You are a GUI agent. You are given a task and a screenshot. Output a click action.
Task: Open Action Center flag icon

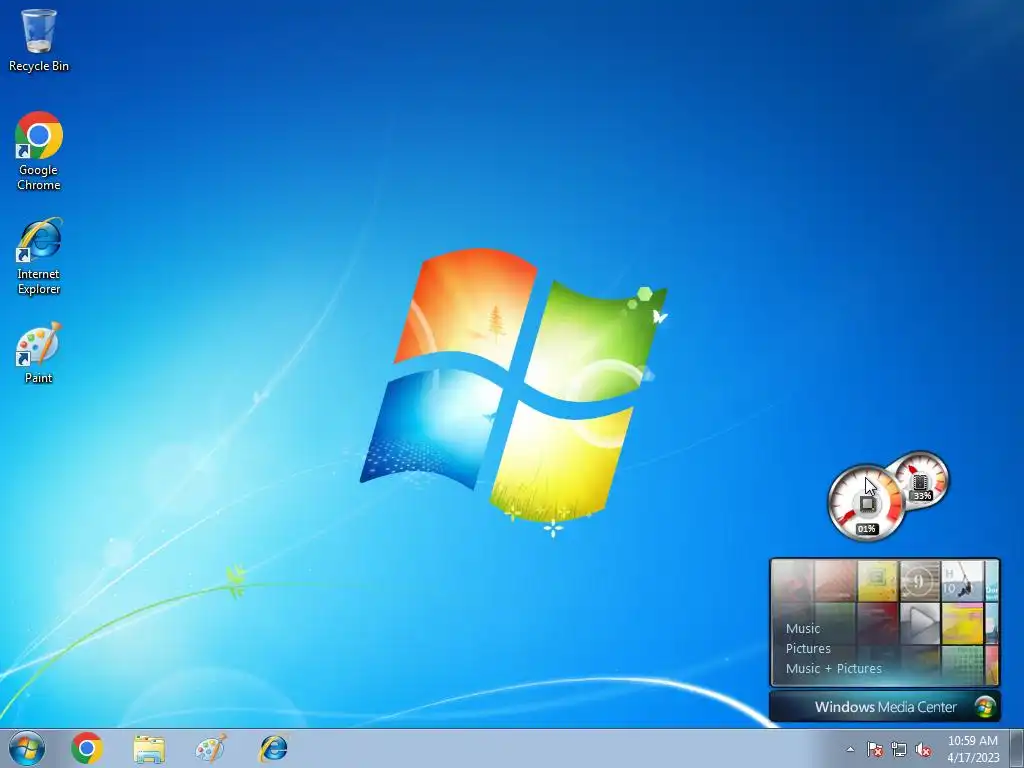874,749
